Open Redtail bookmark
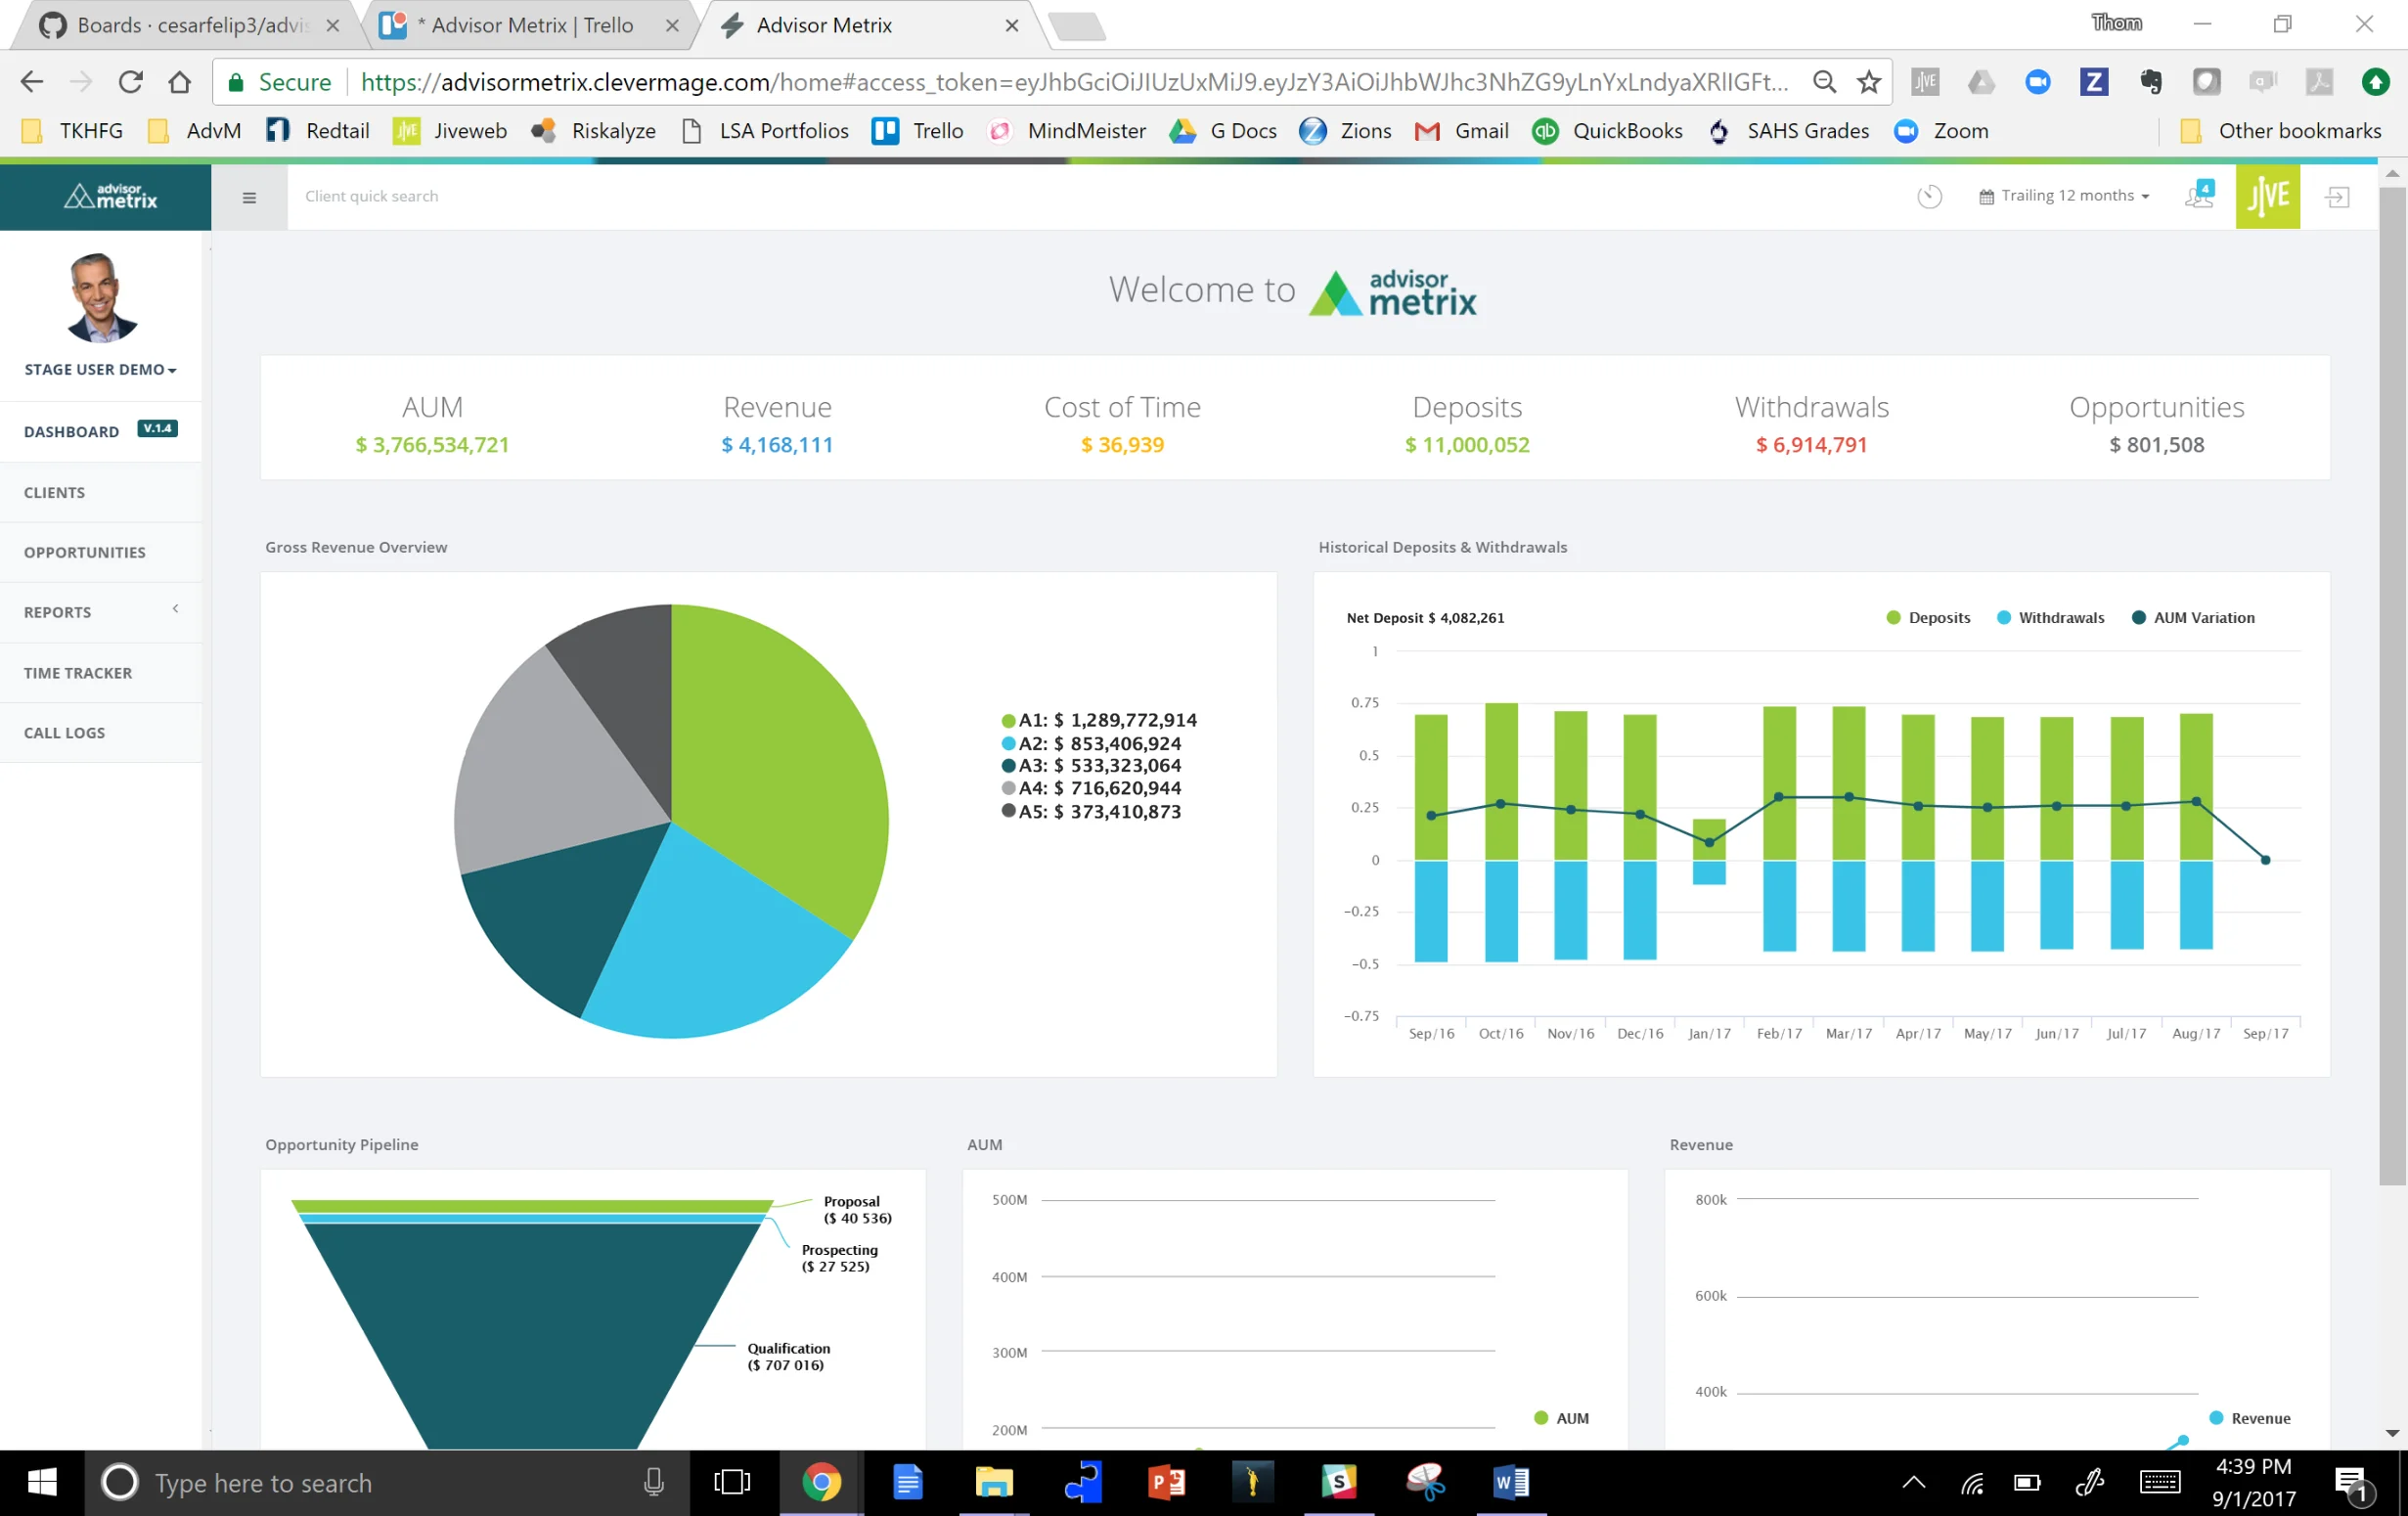The height and width of the screenshot is (1516, 2408). 318,131
